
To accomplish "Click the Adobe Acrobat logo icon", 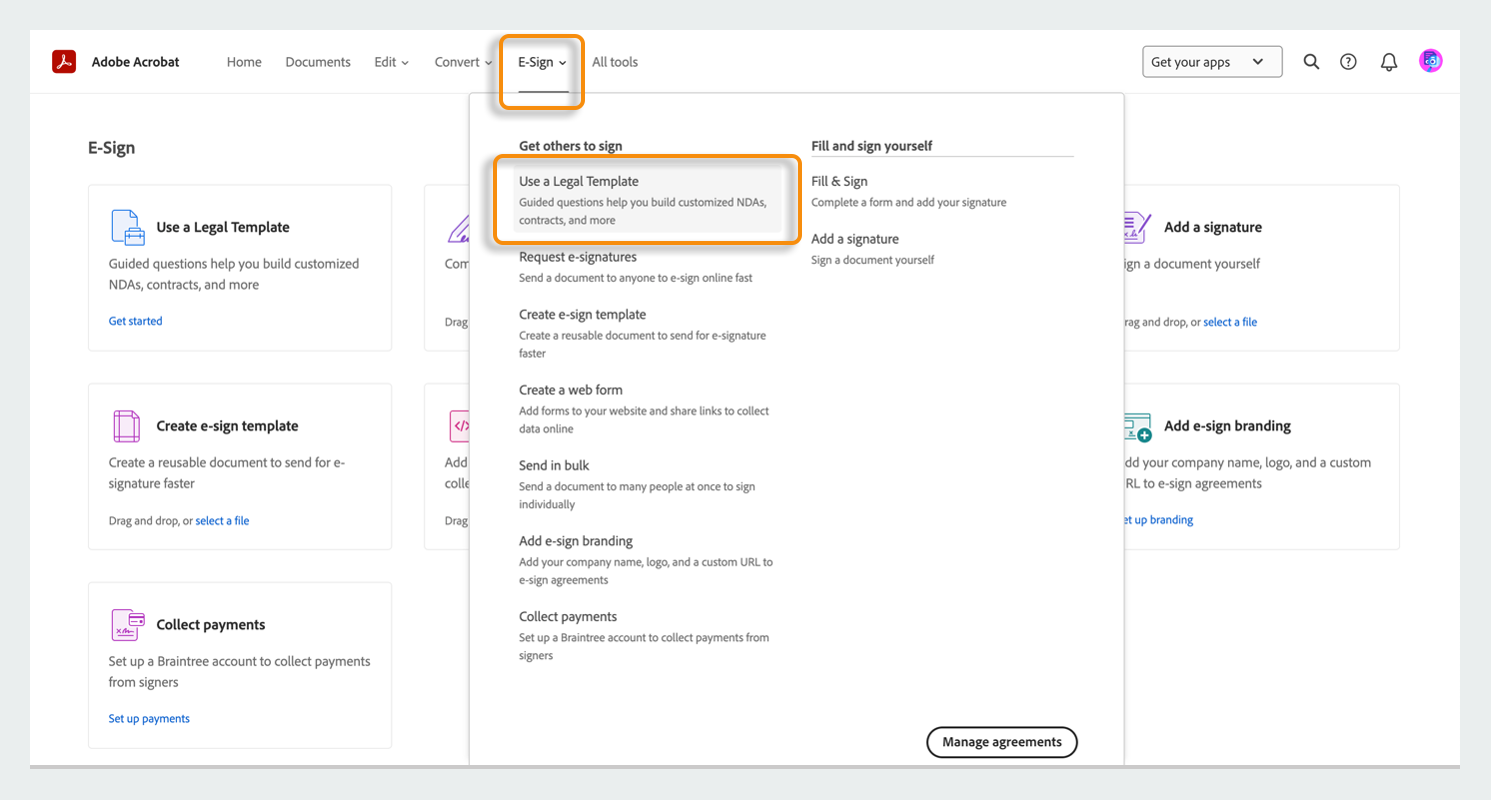I will (64, 61).
